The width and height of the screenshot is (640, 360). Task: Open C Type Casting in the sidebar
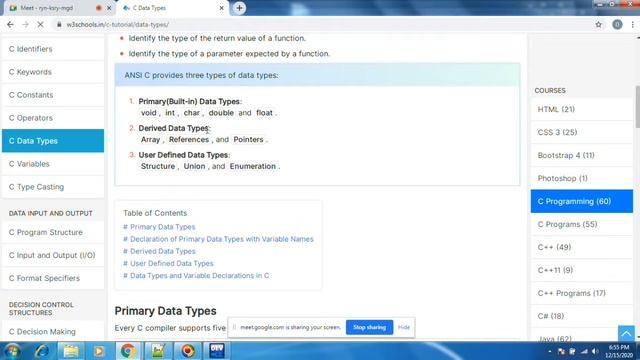click(x=53, y=187)
